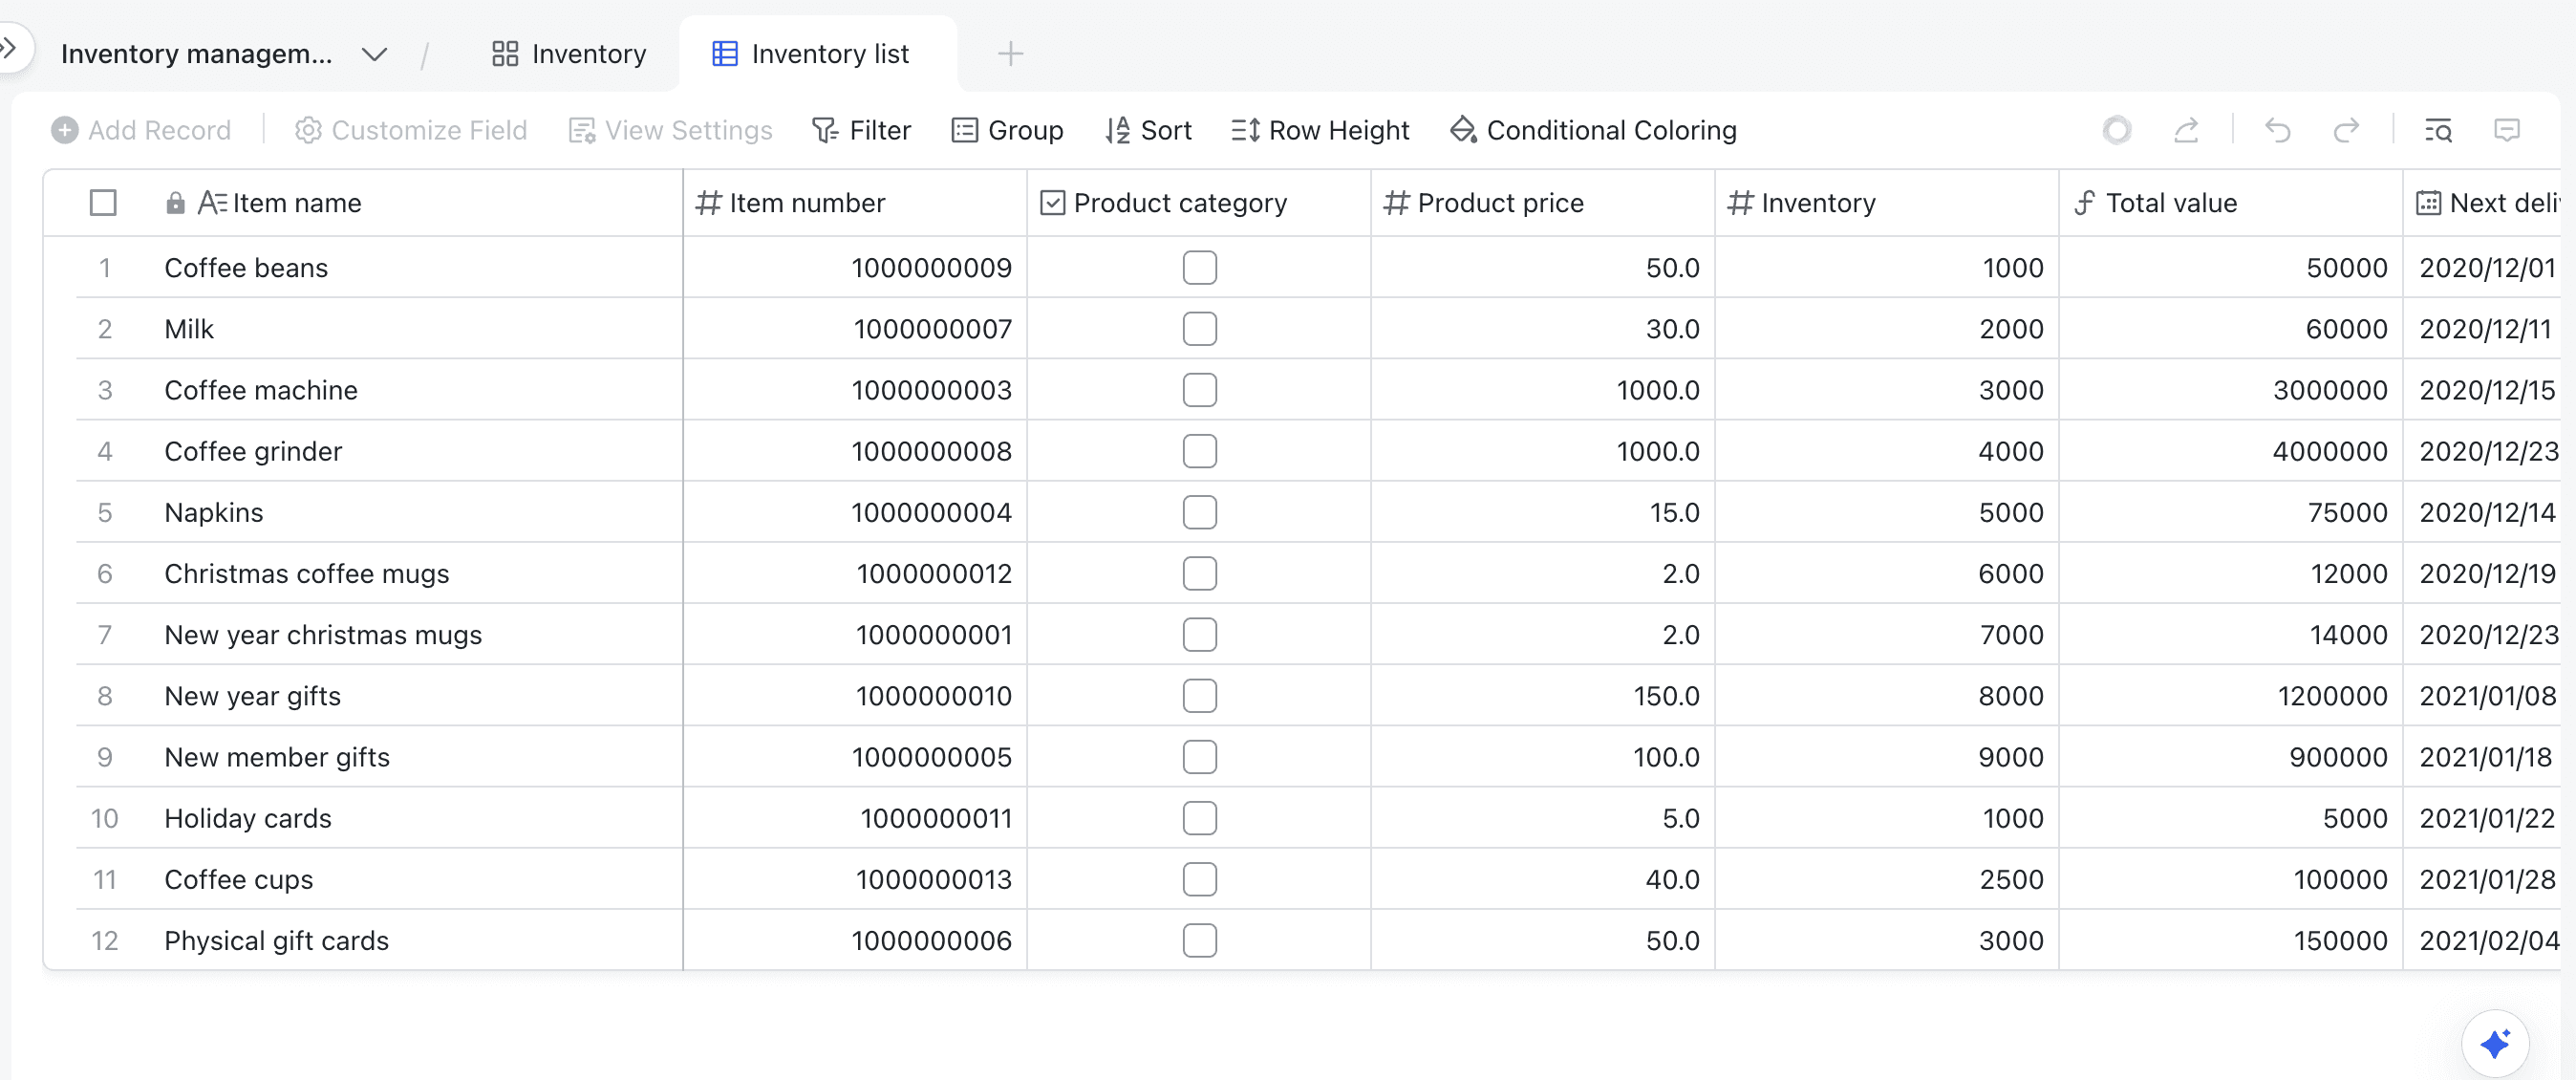Add a new view with plus

pos(1010,54)
